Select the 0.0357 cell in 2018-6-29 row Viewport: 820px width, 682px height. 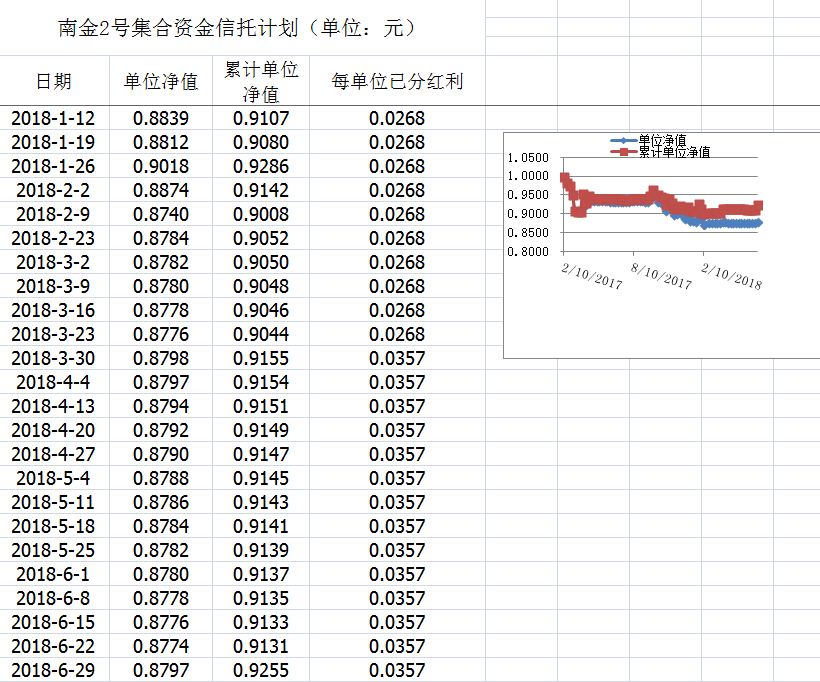[x=397, y=670]
